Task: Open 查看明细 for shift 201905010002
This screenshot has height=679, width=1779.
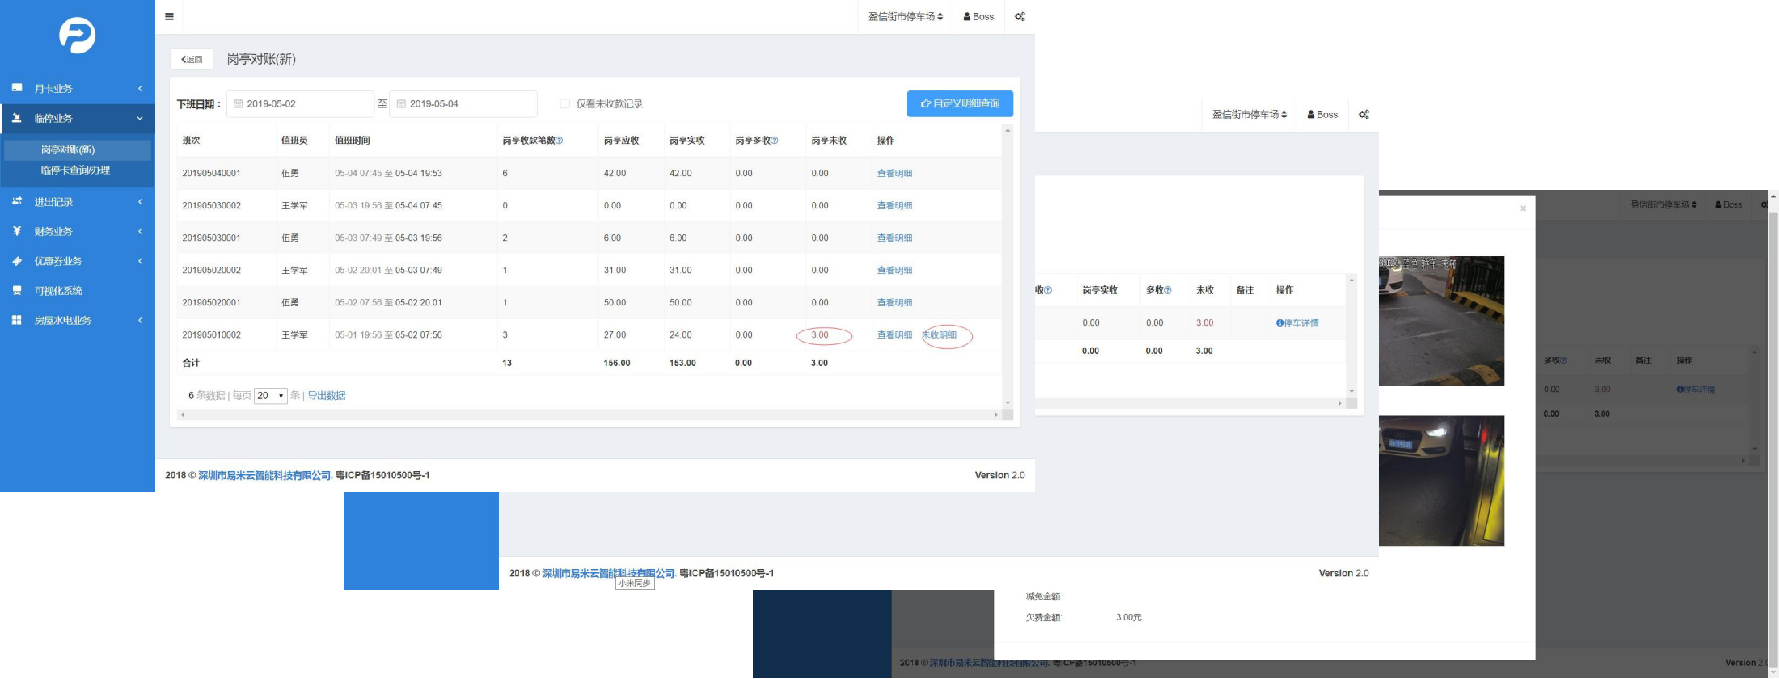Action: coord(894,335)
